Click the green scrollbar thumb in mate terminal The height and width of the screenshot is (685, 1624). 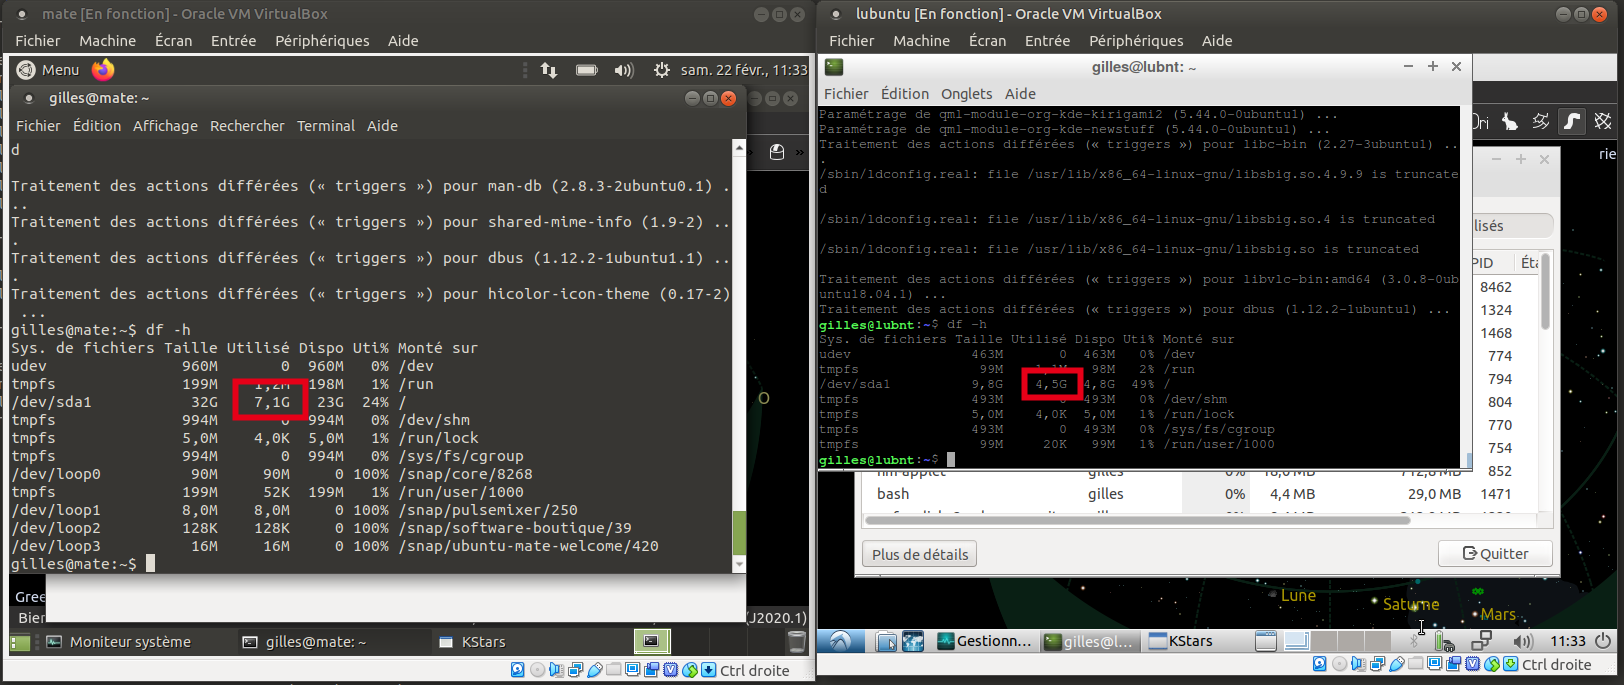coord(739,533)
